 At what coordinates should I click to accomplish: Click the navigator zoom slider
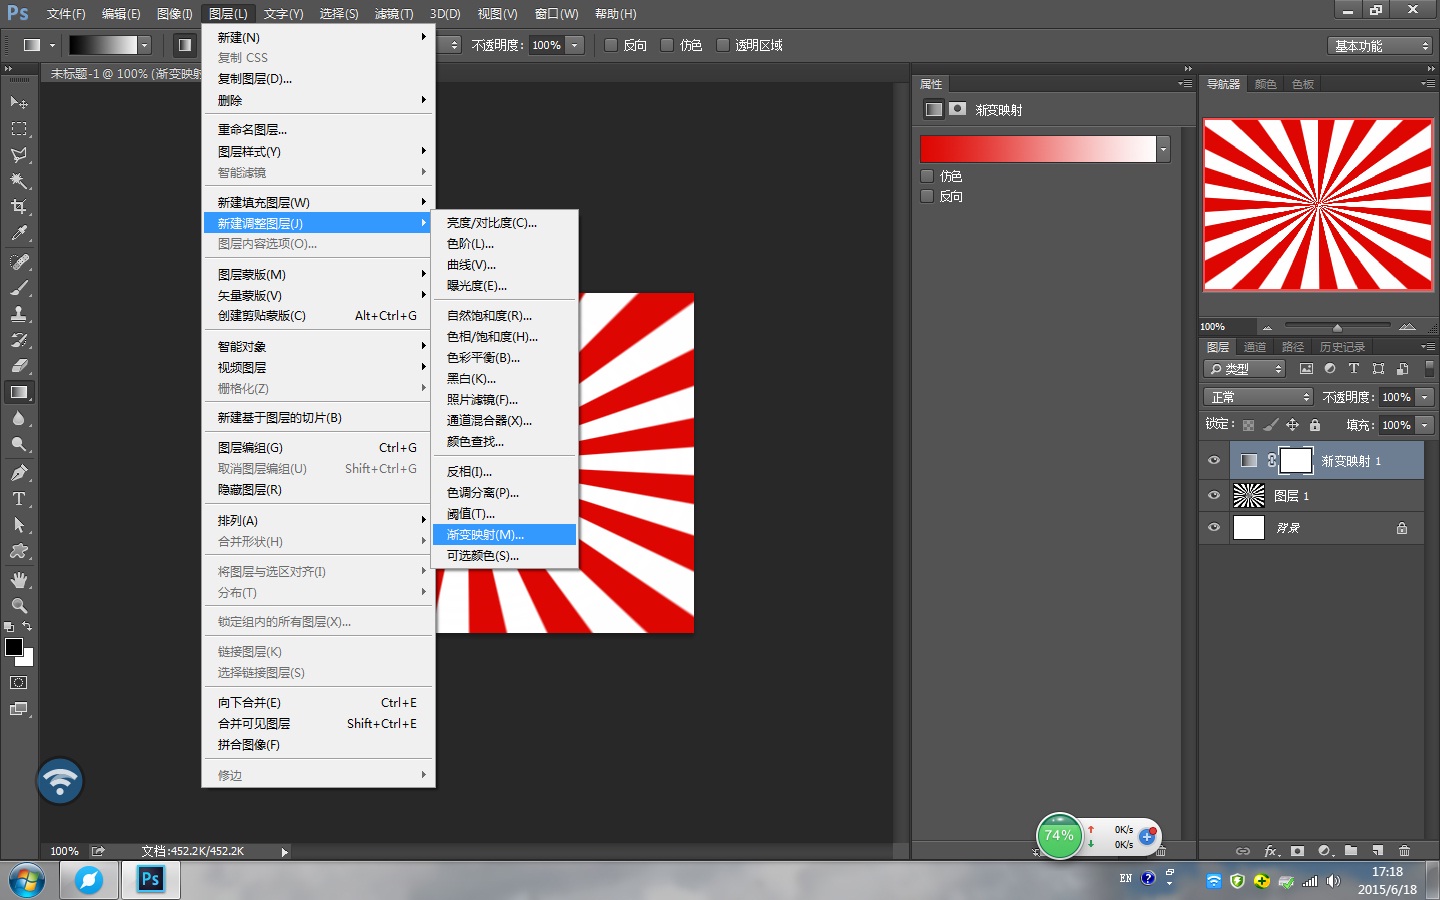(1337, 327)
